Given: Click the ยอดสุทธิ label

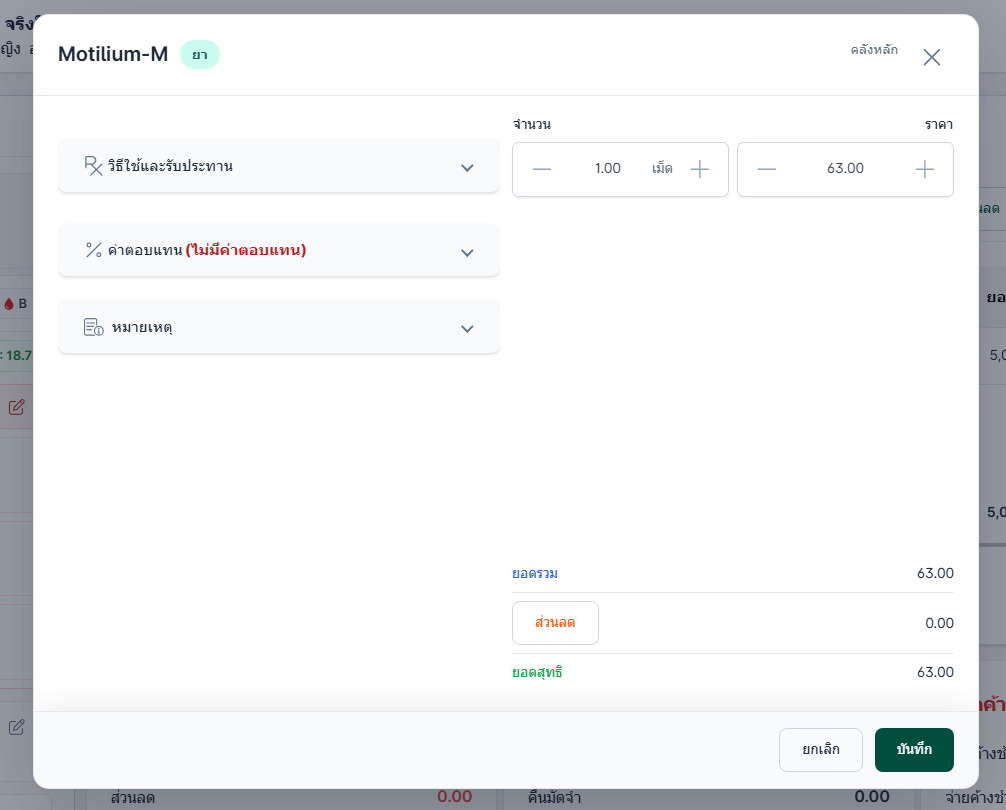Looking at the screenshot, I should pos(537,672).
